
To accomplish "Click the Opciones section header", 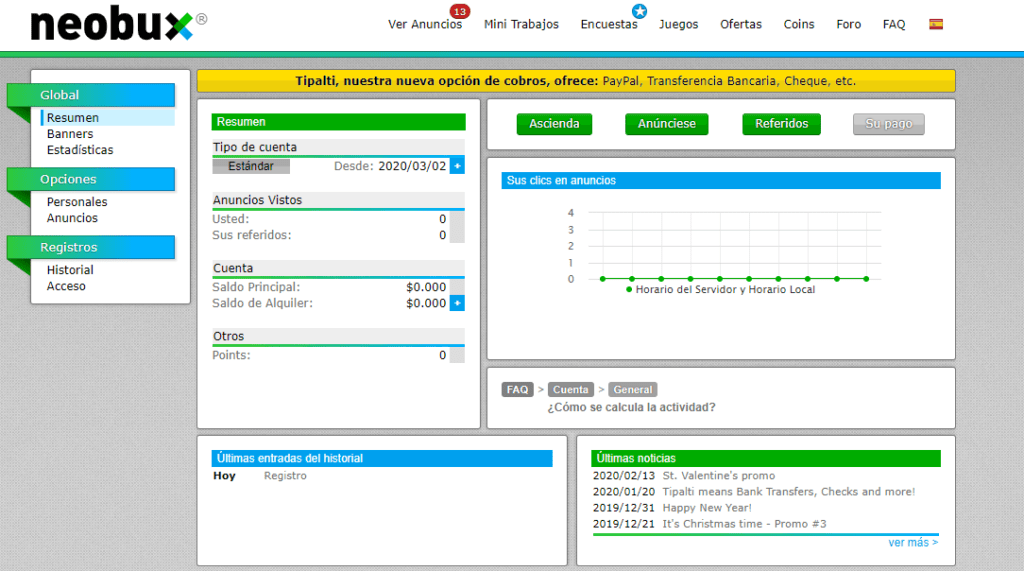I will (x=91, y=179).
